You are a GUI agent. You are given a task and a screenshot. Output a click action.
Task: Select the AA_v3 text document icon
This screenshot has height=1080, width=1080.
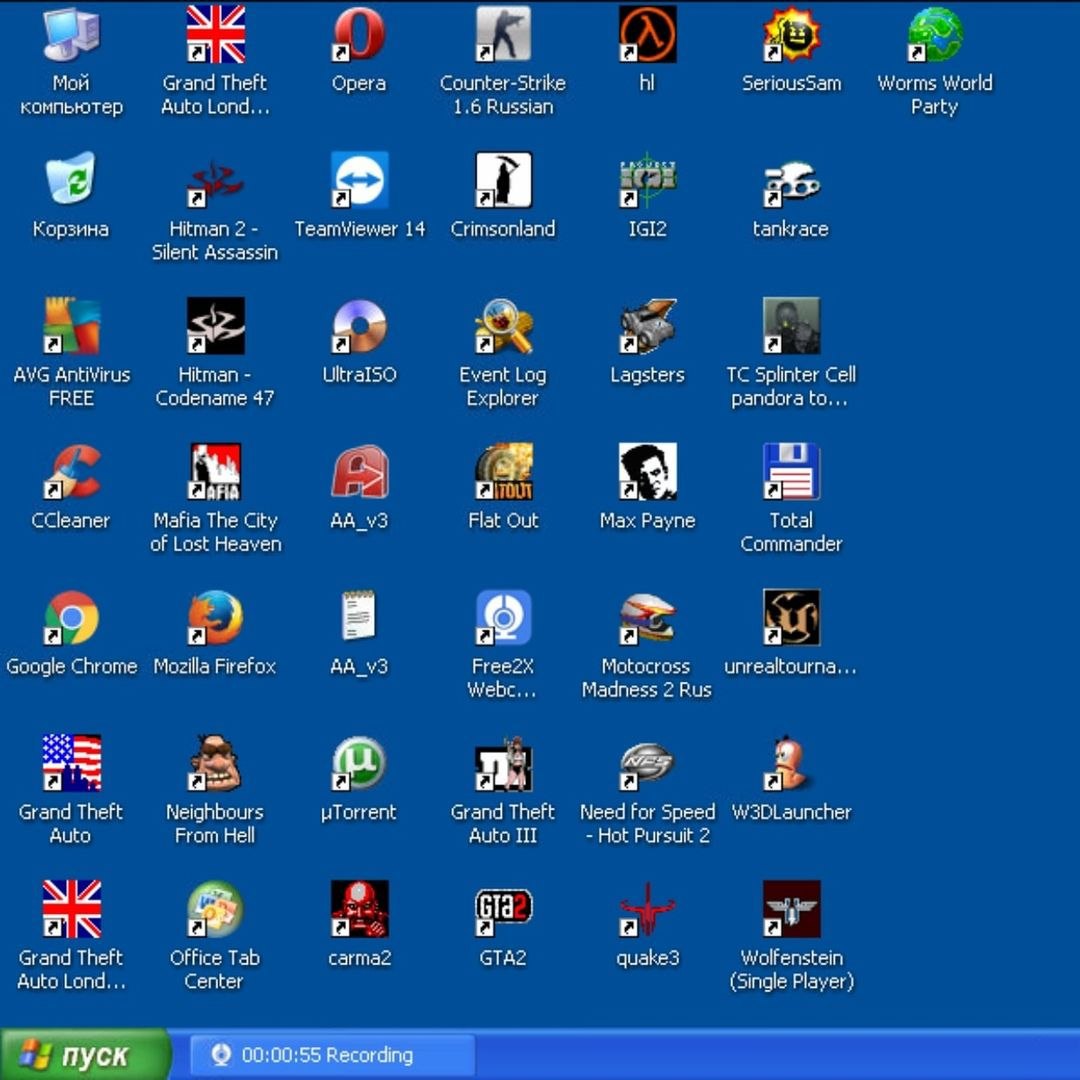pos(359,615)
